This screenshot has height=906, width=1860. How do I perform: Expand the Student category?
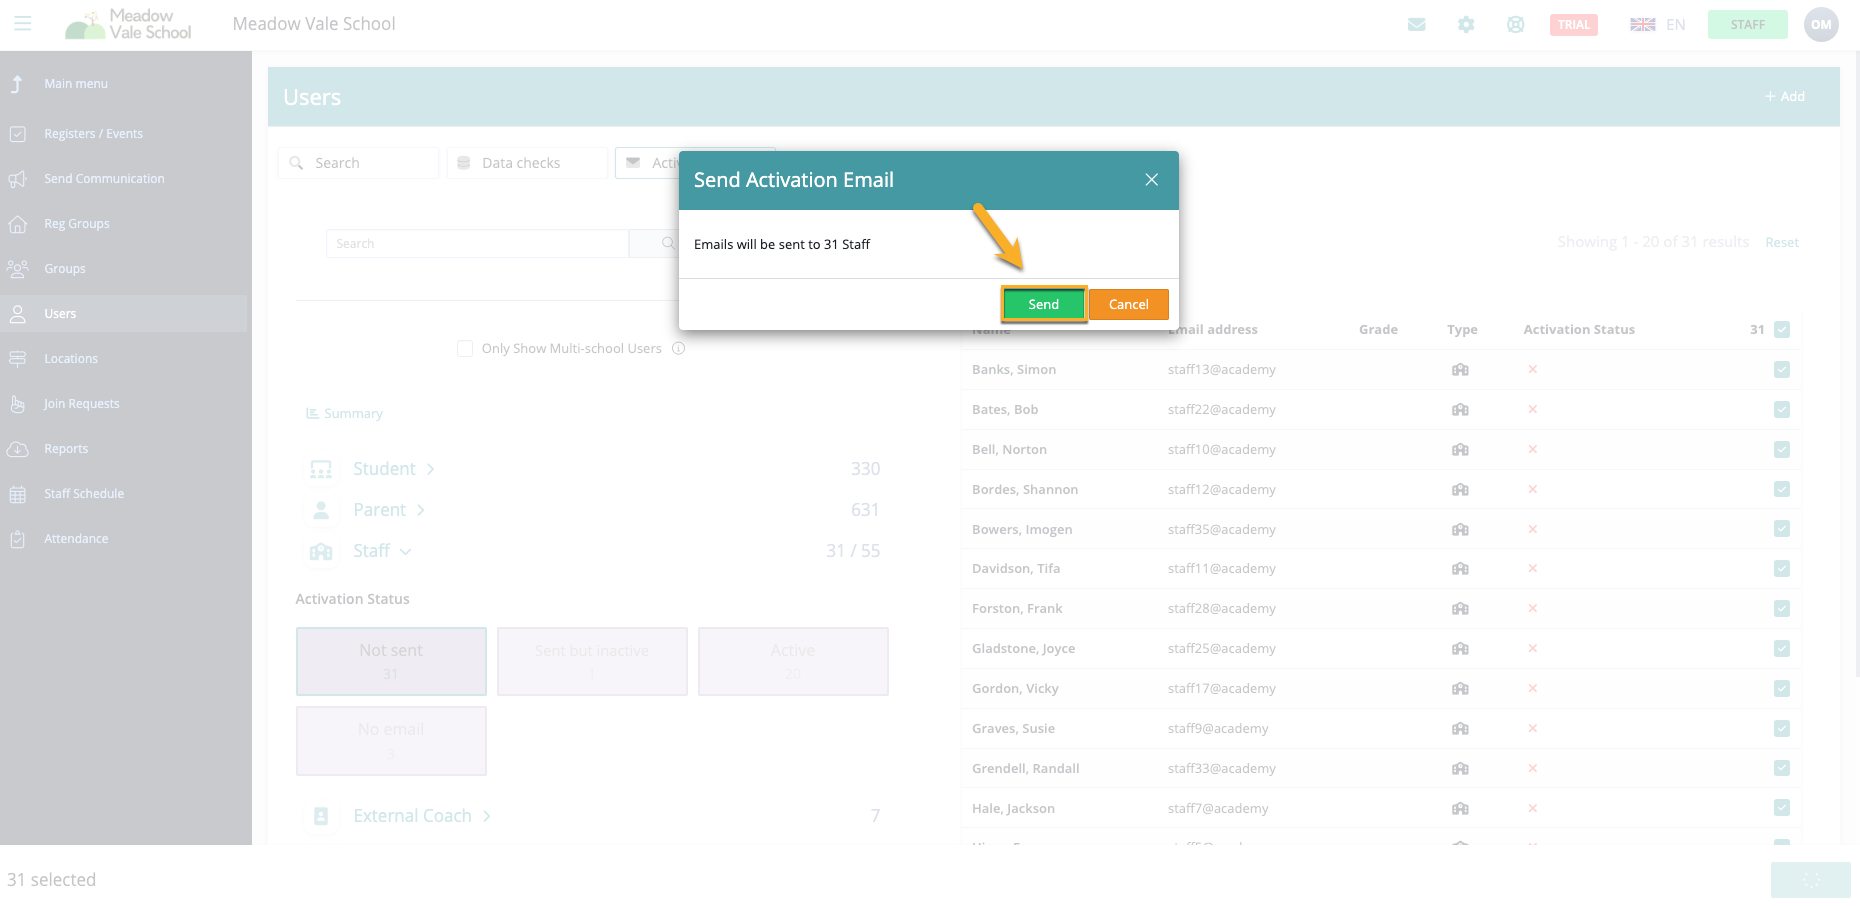click(x=430, y=468)
